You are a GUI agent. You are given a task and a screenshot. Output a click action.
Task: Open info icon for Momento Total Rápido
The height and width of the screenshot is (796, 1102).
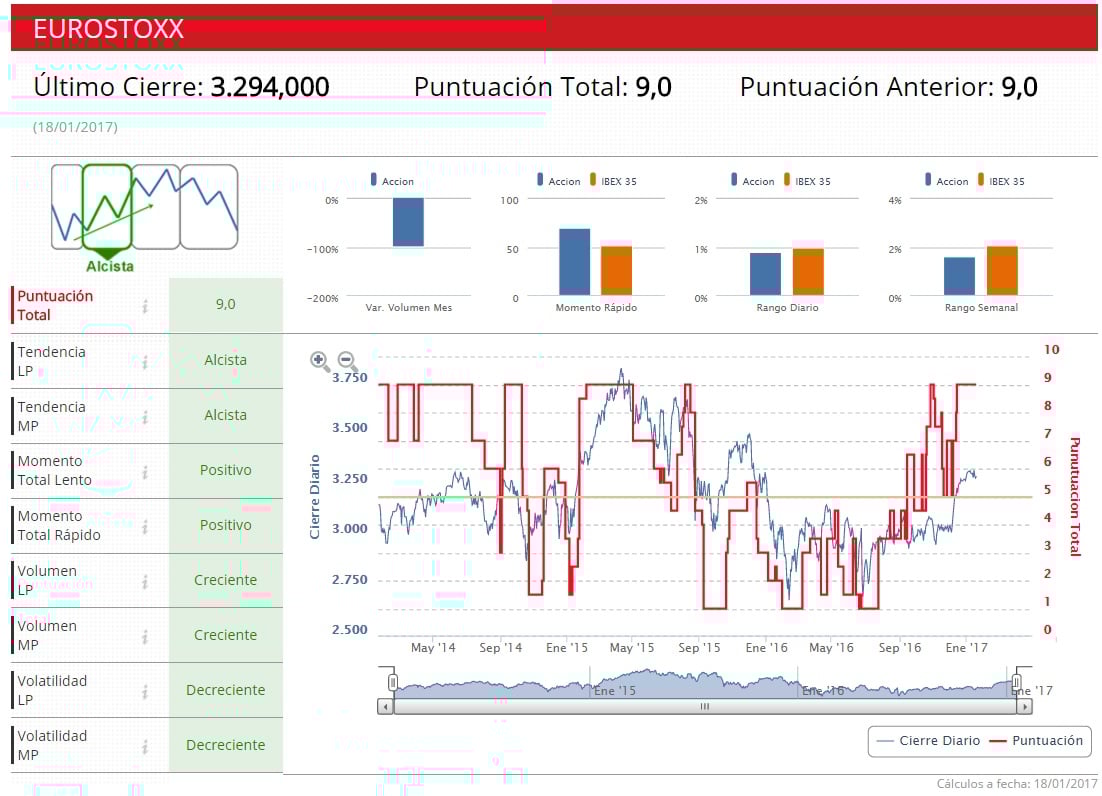(x=145, y=526)
